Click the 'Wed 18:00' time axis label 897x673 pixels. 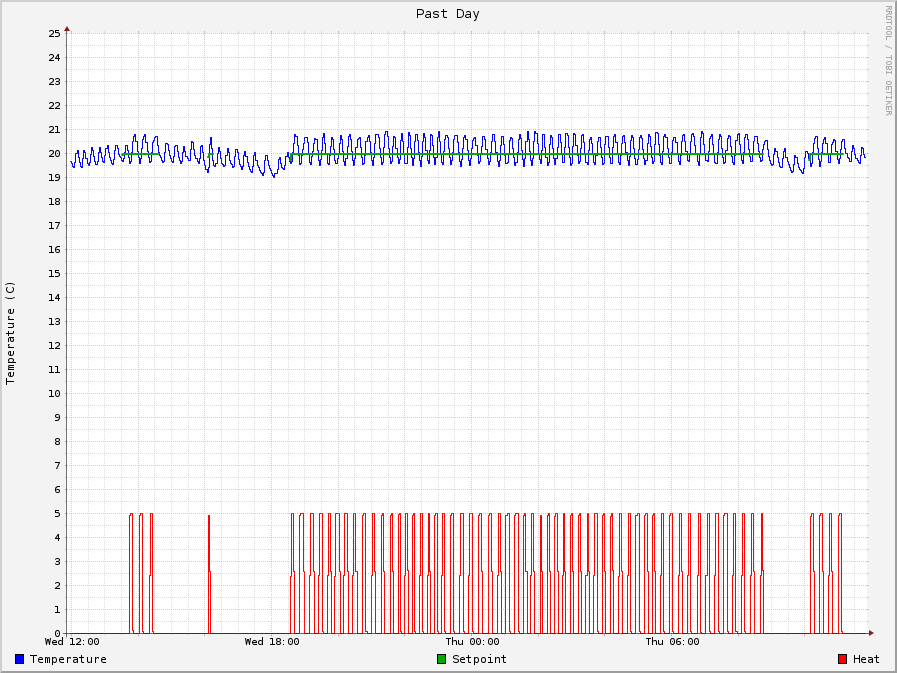272,642
